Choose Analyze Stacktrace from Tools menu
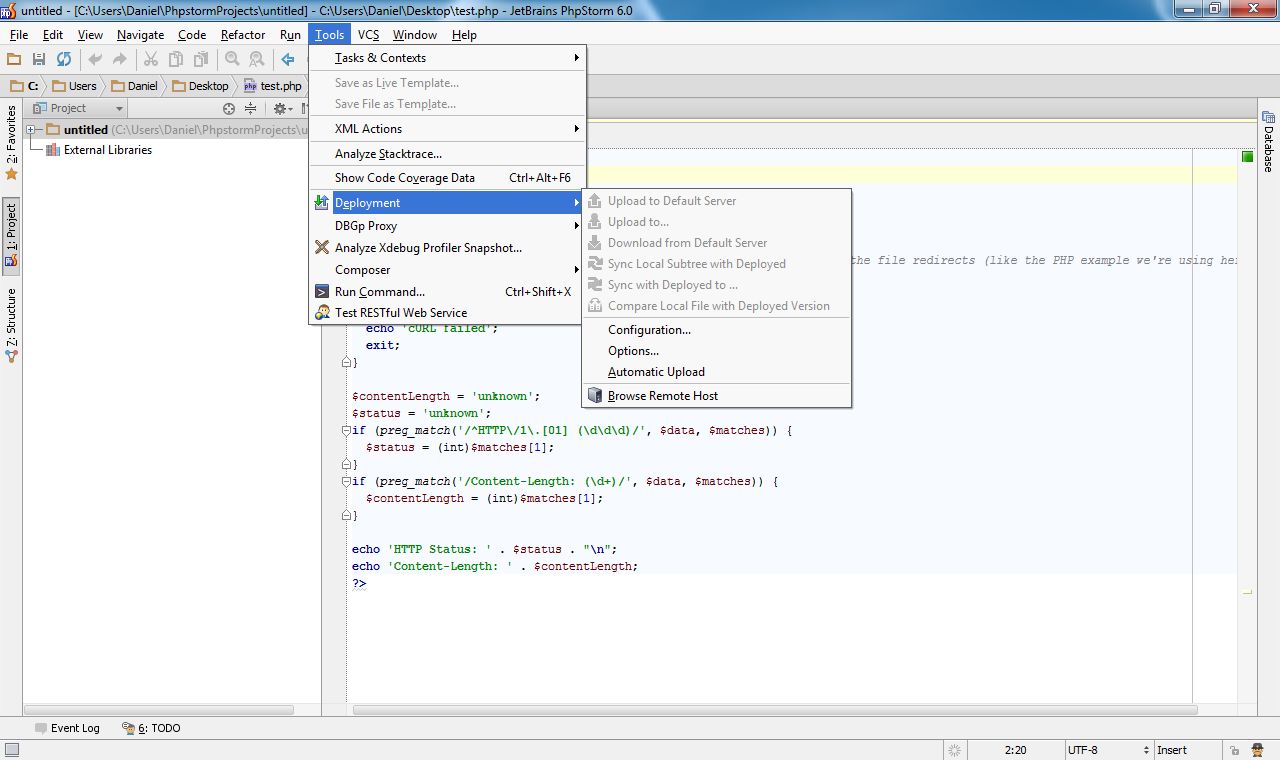 click(x=447, y=154)
